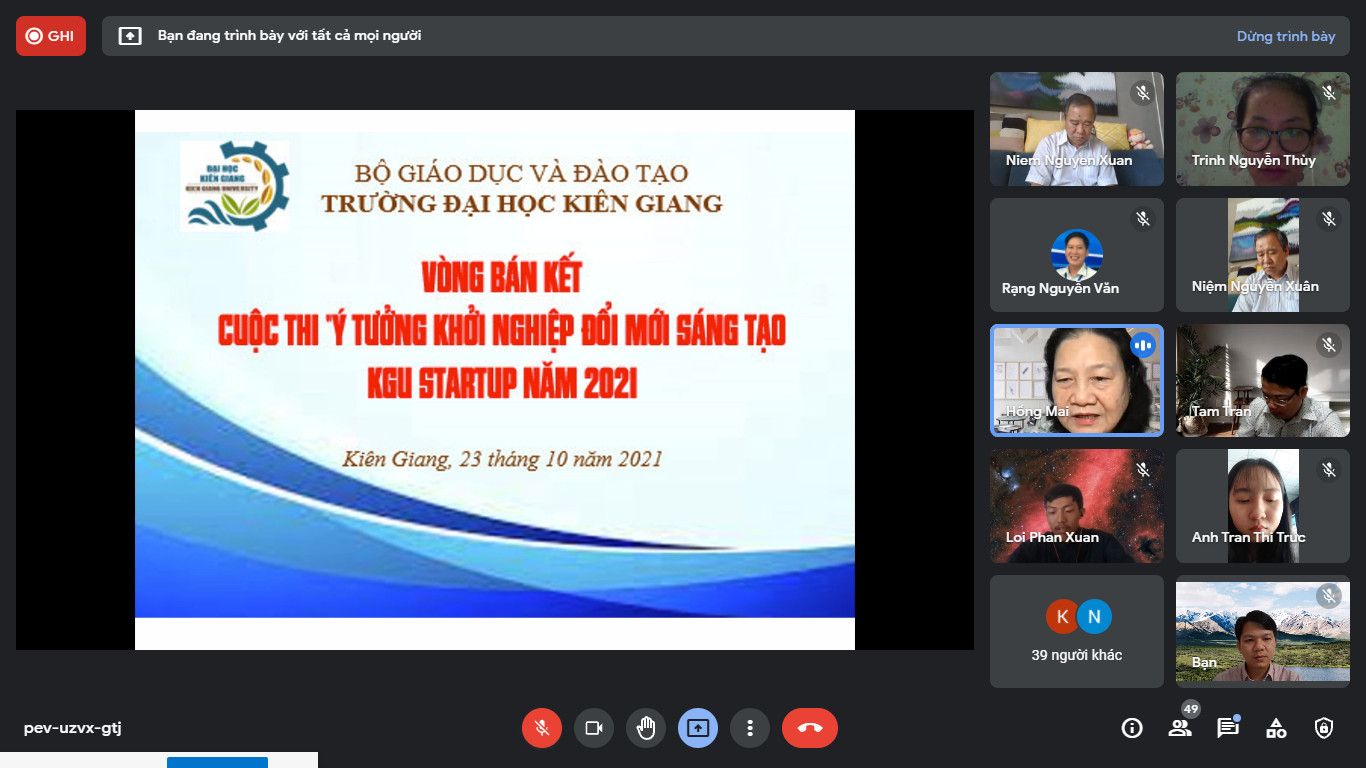Leave the call with red hangup button
Screen dimensions: 1366x768
tap(809, 728)
